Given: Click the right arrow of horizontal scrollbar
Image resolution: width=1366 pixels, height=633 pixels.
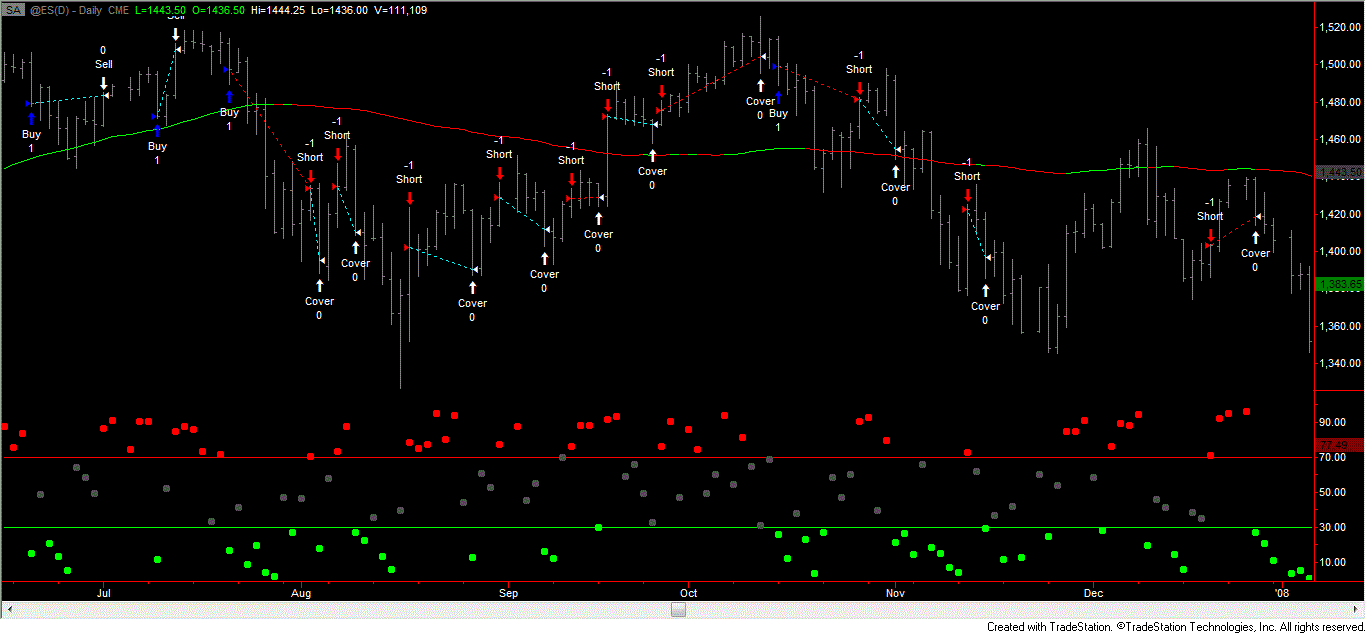Looking at the screenshot, I should (1354, 610).
